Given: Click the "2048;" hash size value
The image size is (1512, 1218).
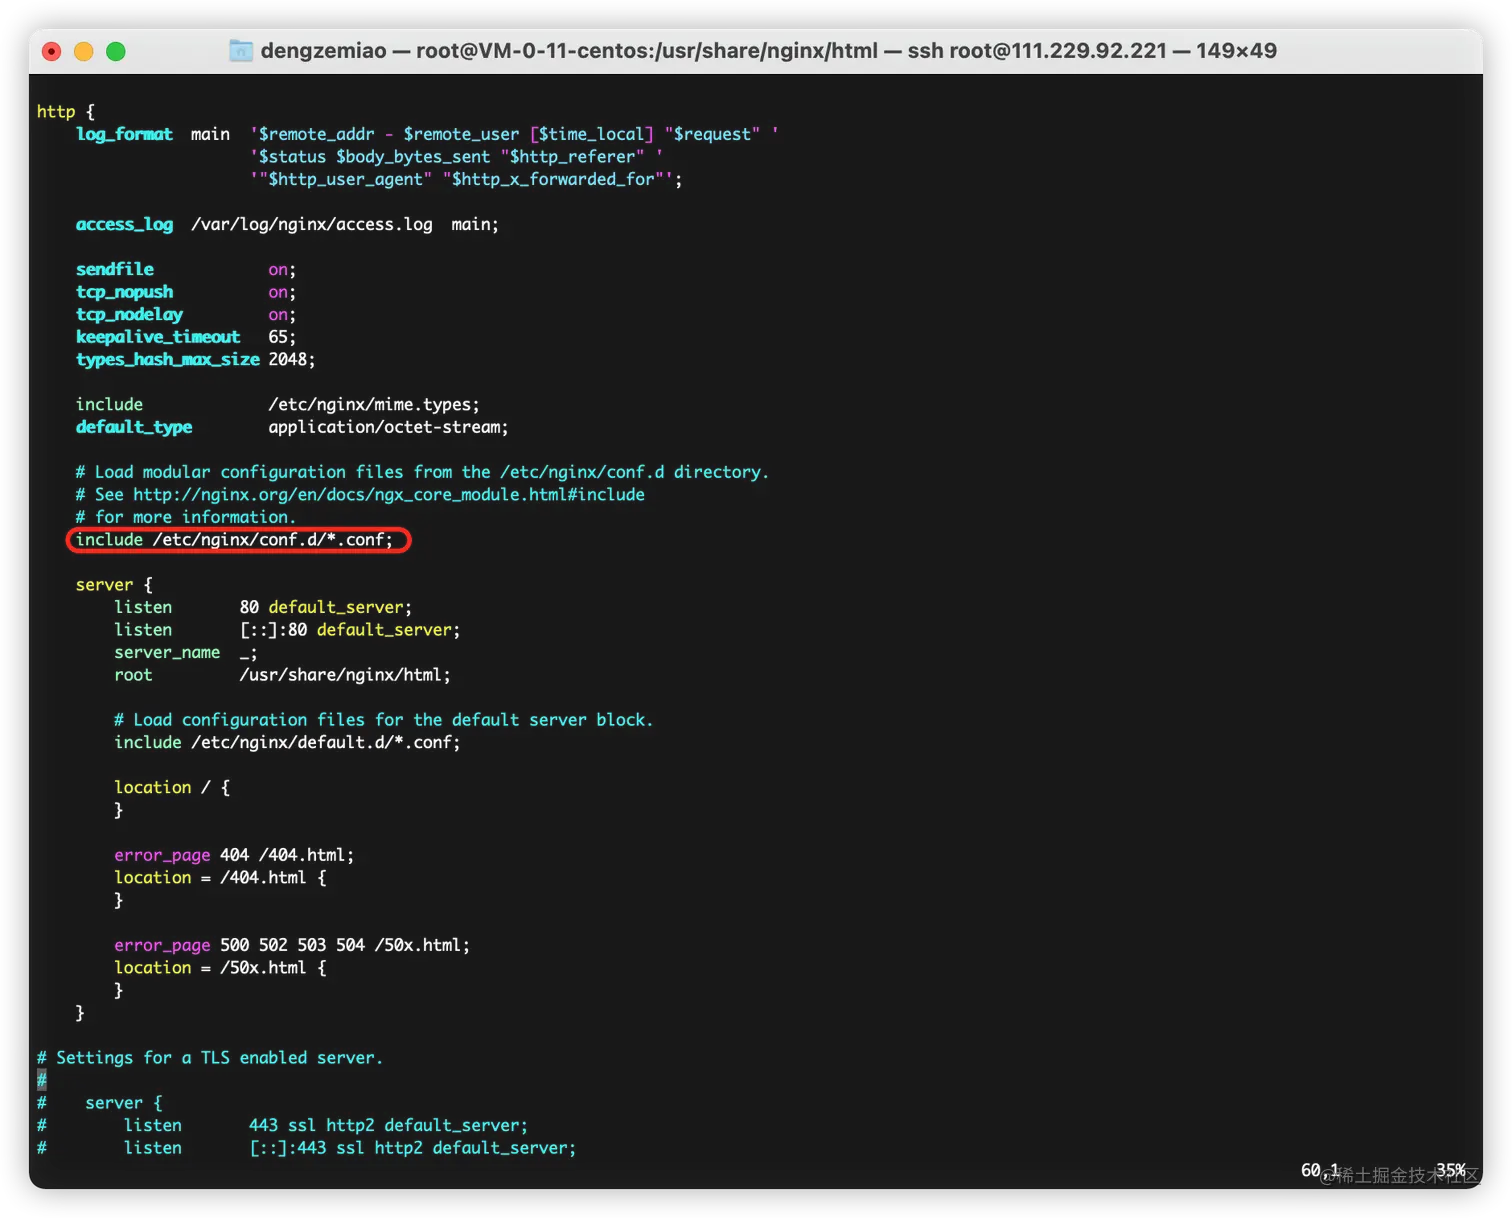Looking at the screenshot, I should pyautogui.click(x=292, y=359).
